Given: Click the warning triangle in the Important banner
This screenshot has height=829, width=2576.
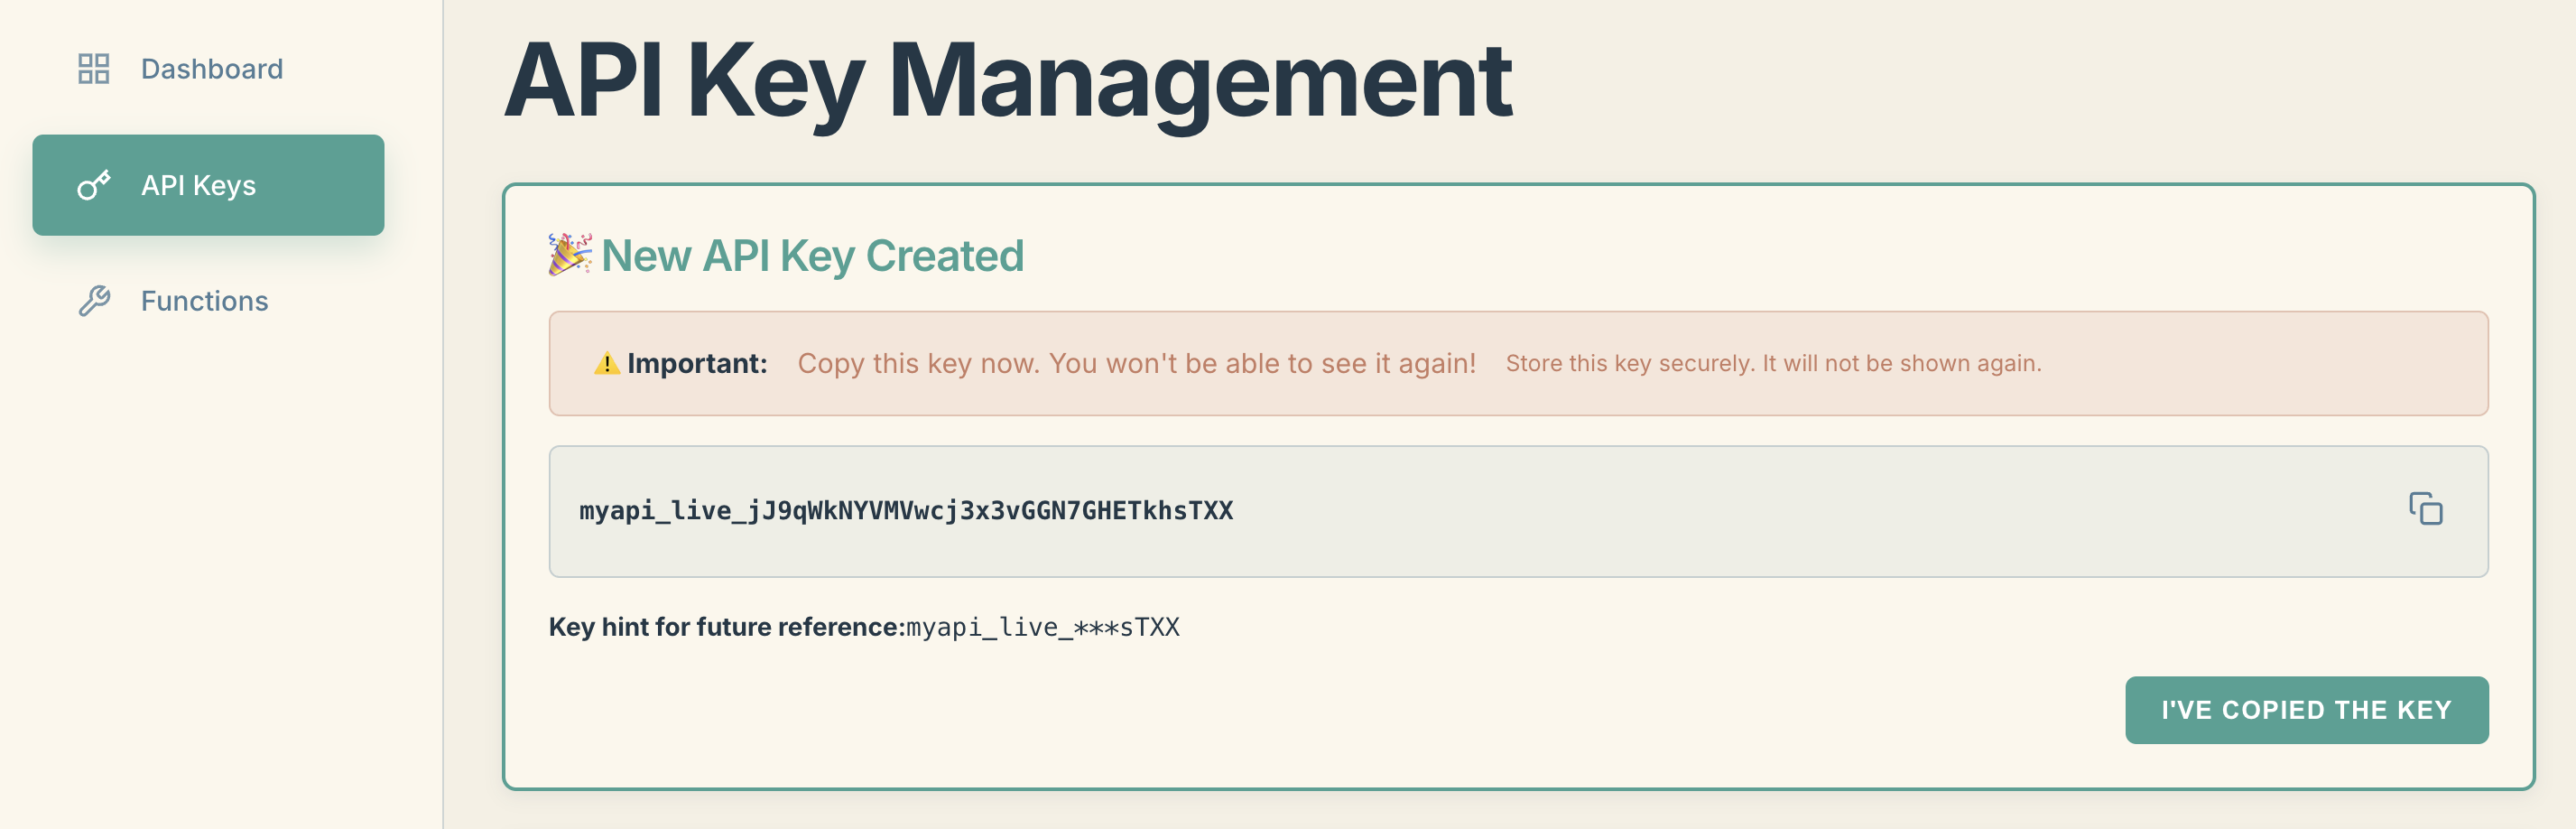Looking at the screenshot, I should click(x=606, y=363).
